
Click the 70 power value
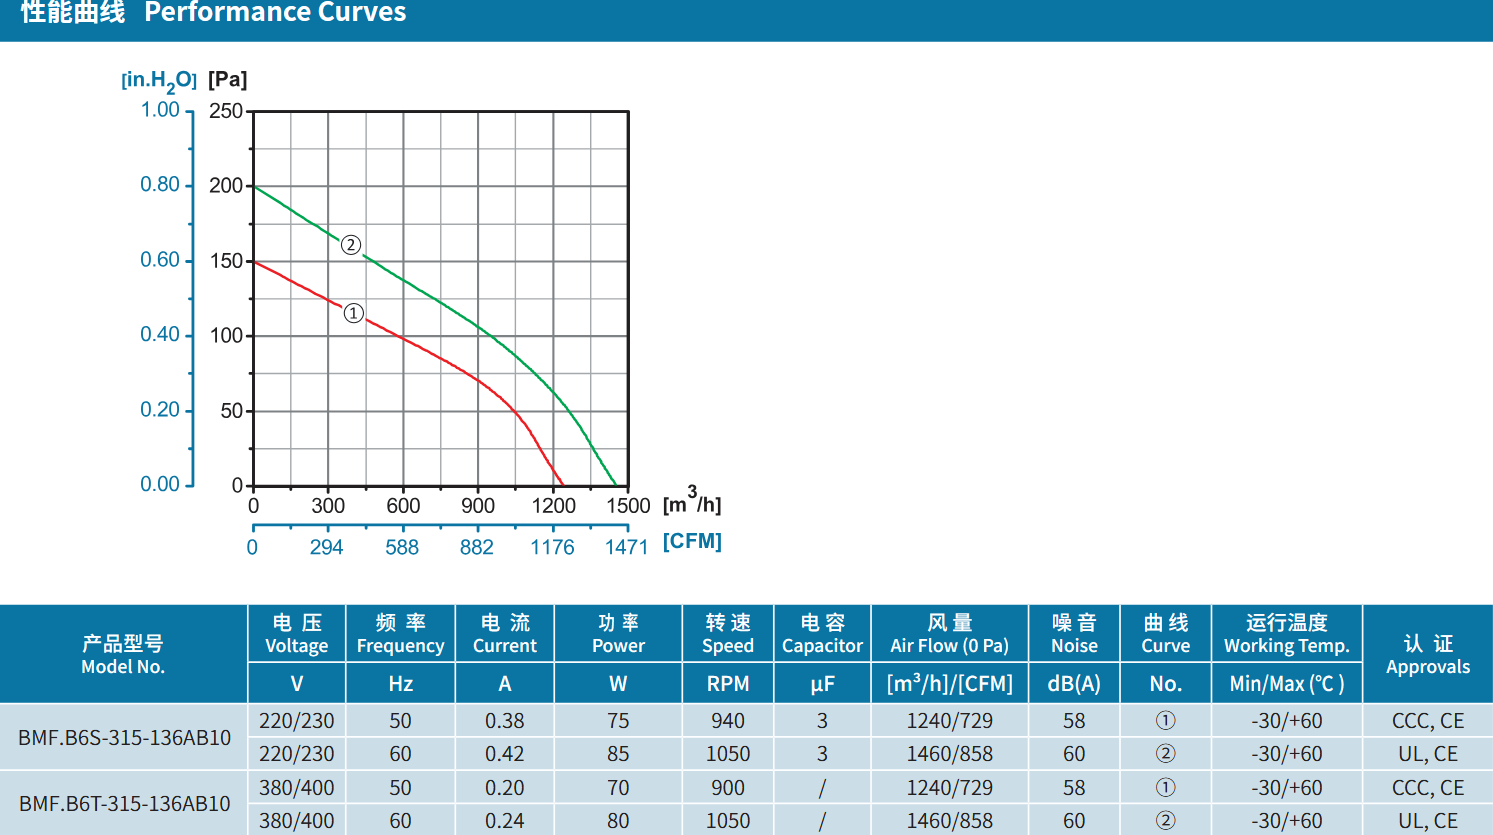[618, 788]
